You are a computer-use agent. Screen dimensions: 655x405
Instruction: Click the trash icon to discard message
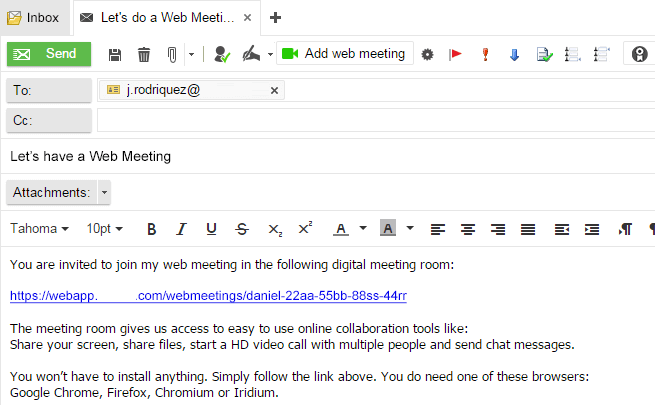pos(144,55)
